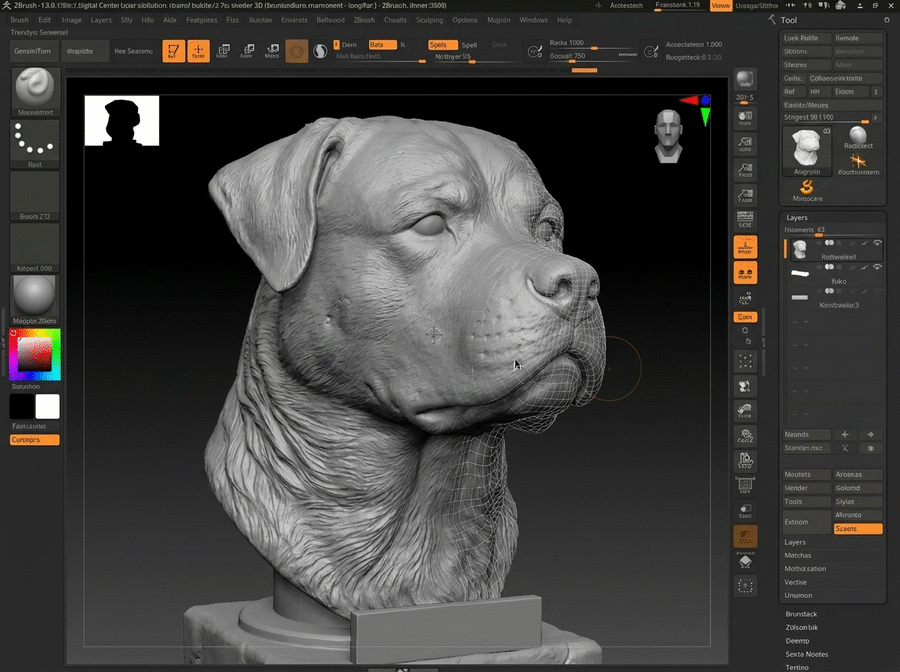Click the dark orange hand icon on shelf

coord(745,537)
